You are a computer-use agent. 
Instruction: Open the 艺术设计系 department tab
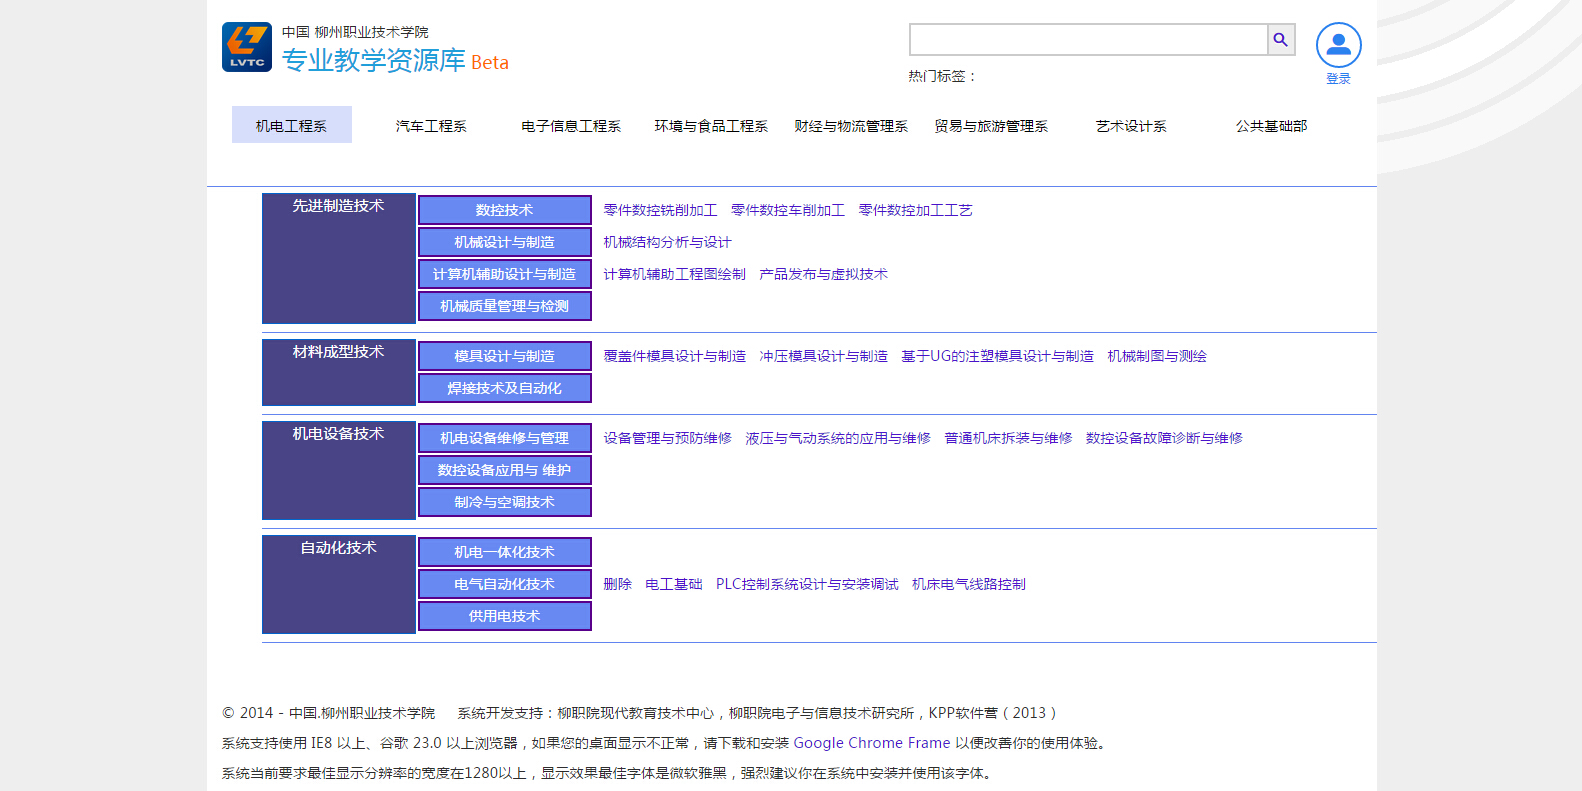tap(1131, 126)
